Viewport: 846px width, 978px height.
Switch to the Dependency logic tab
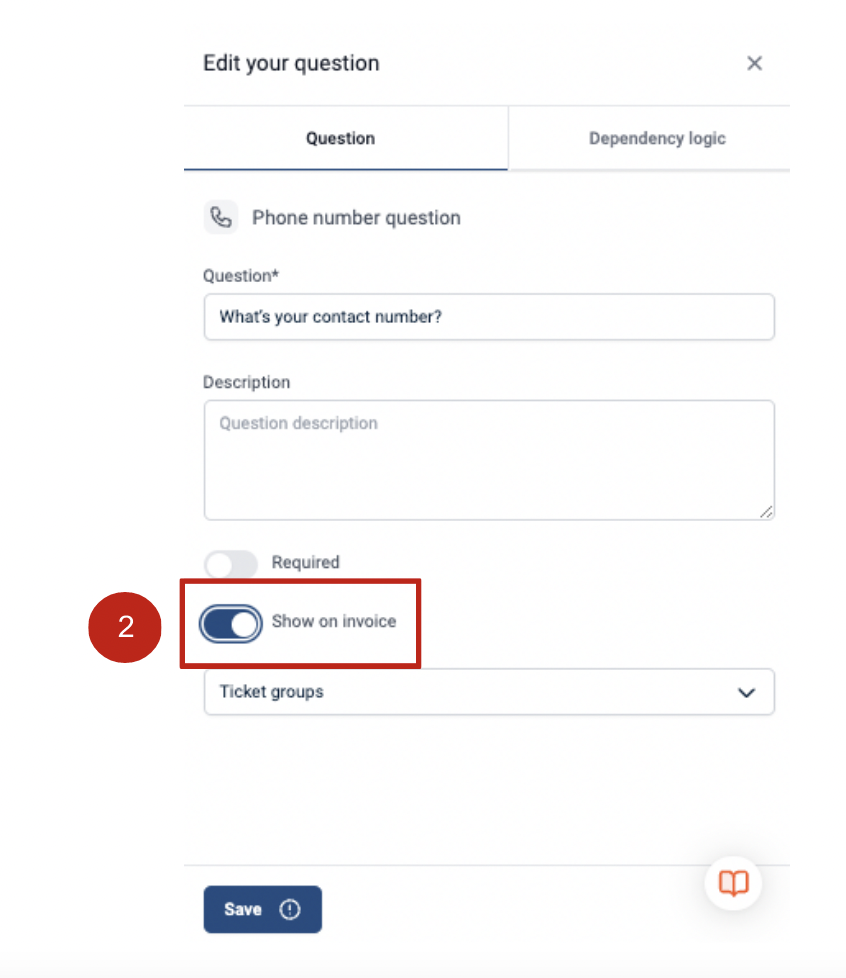(x=656, y=138)
